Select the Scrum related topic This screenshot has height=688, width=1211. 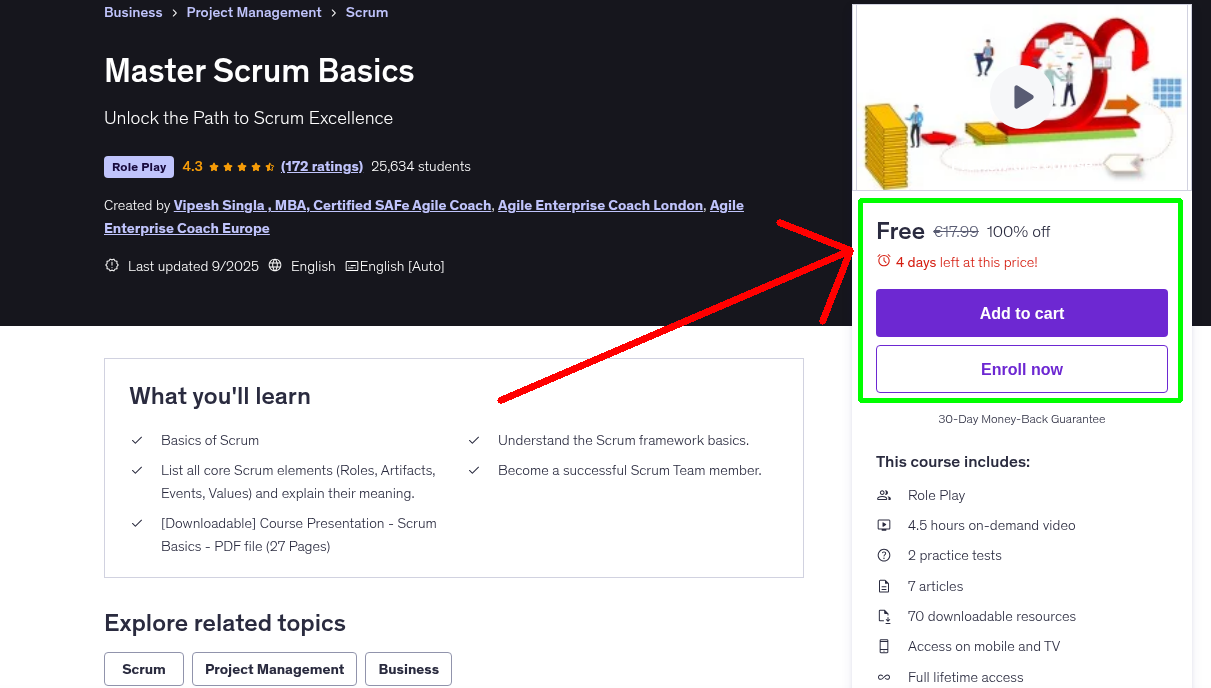pyautogui.click(x=143, y=669)
